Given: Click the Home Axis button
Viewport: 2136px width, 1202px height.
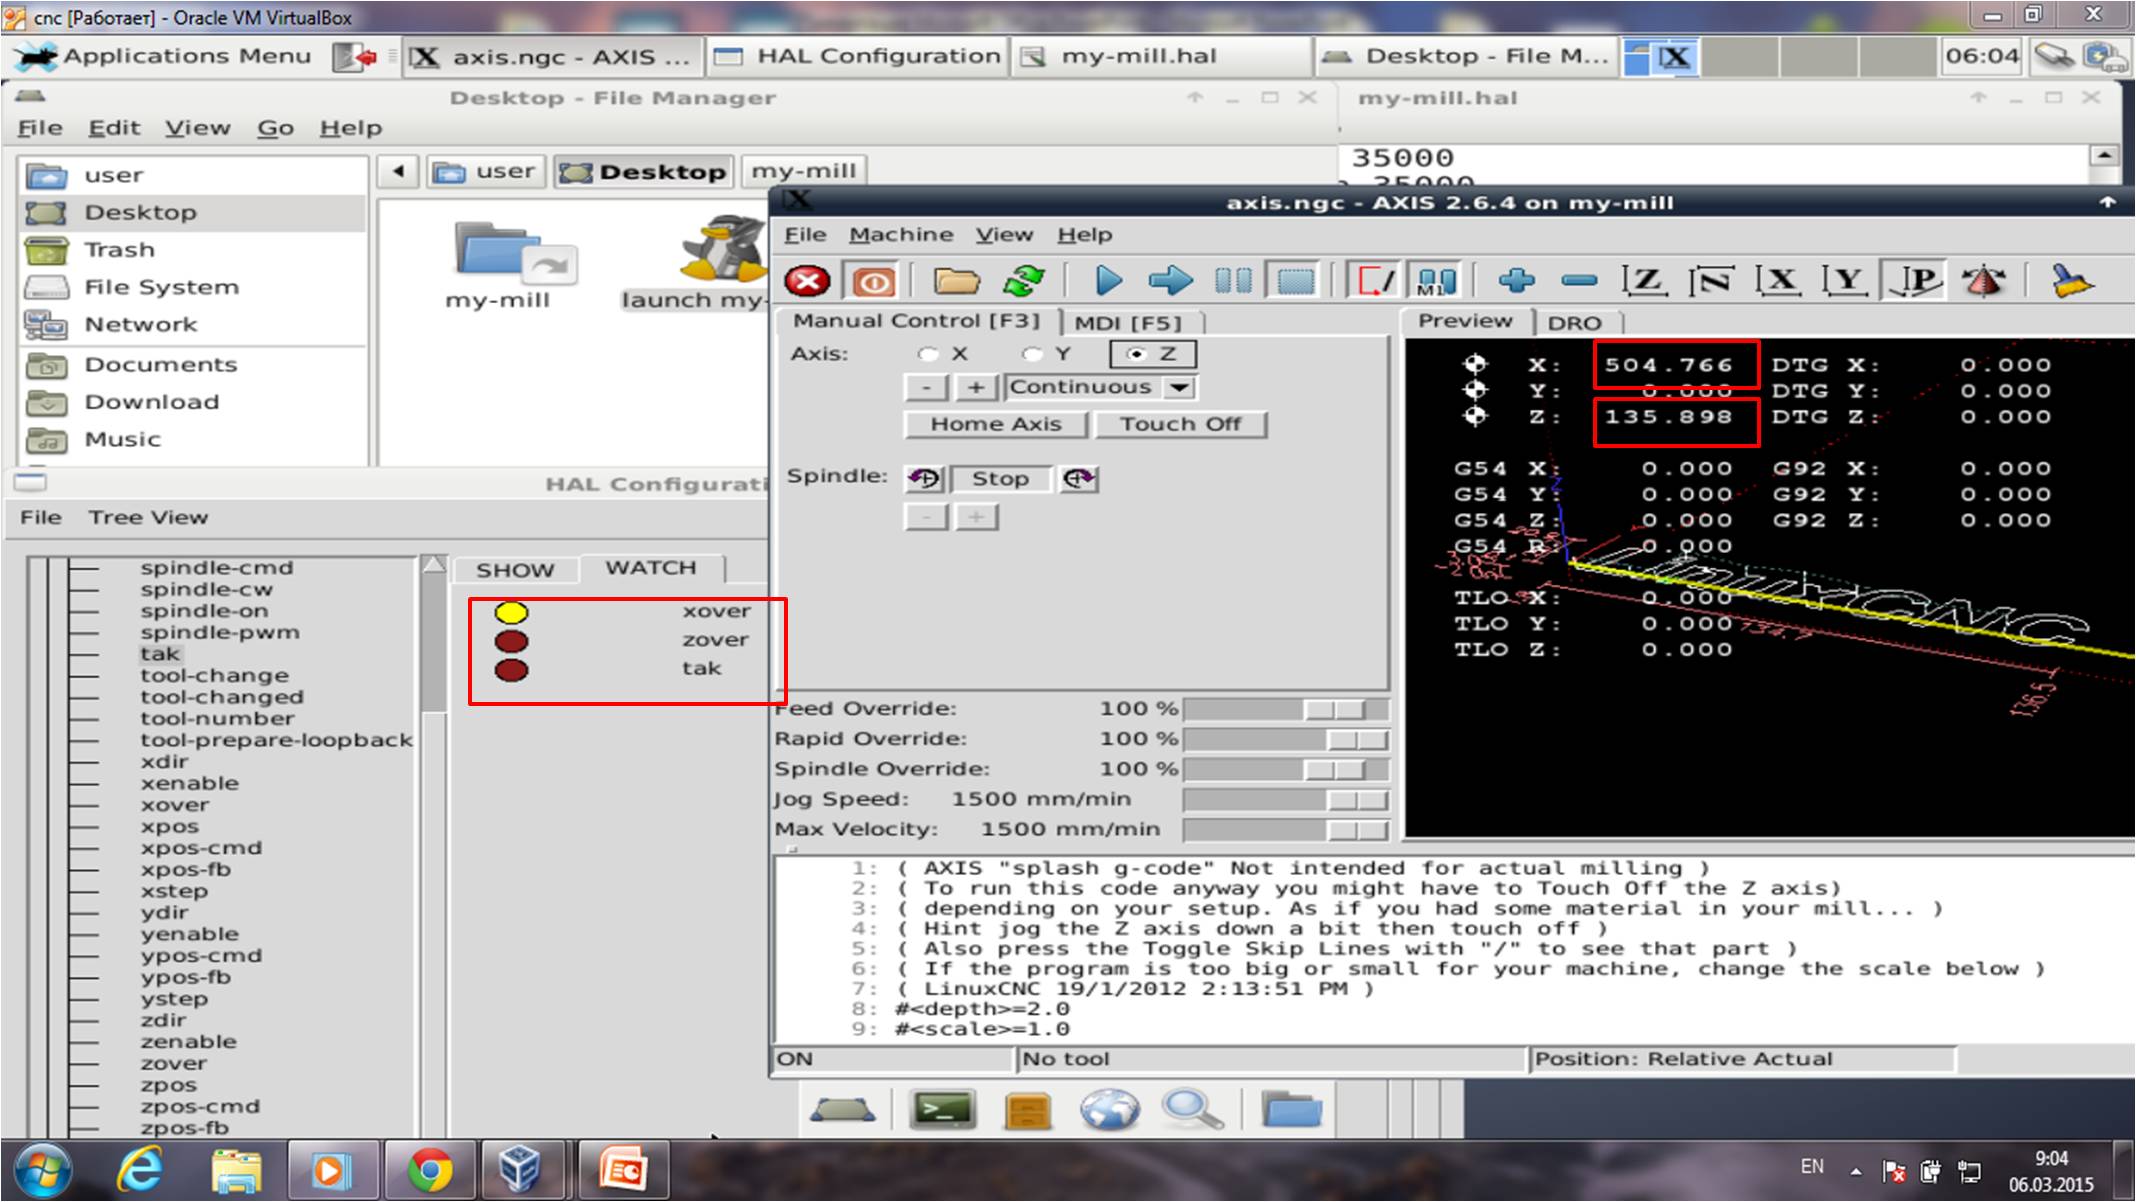Looking at the screenshot, I should click(995, 424).
